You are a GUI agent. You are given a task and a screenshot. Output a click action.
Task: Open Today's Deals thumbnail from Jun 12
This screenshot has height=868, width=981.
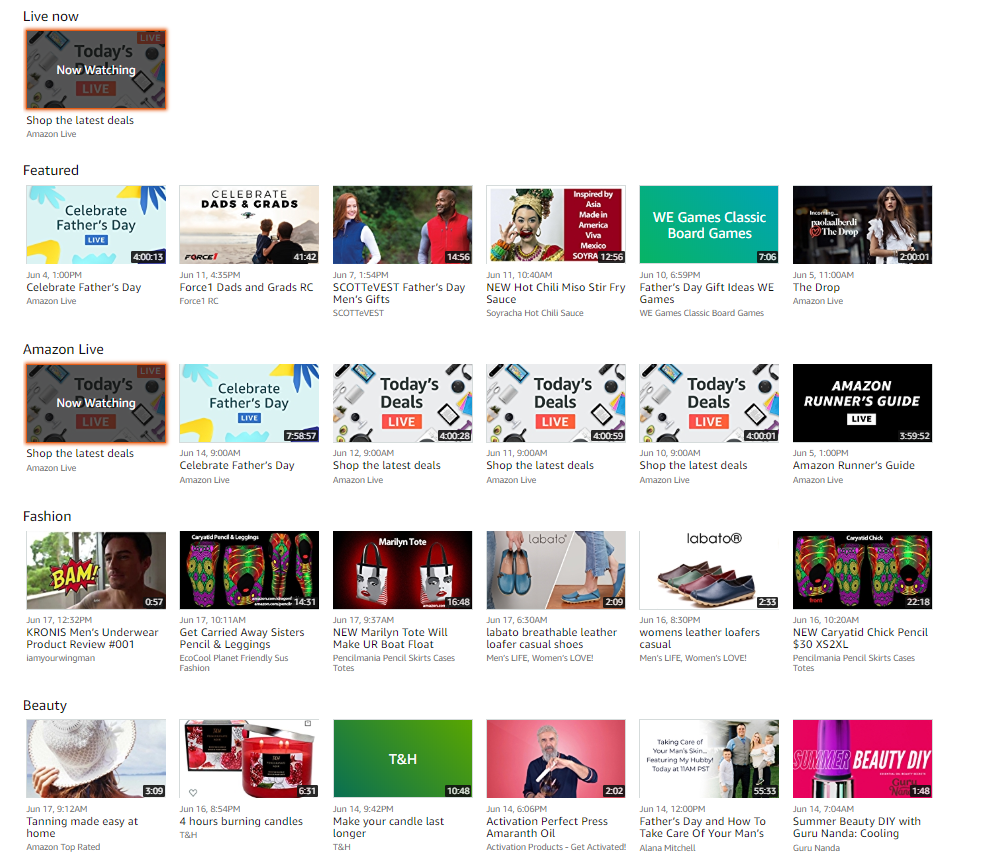tap(402, 403)
